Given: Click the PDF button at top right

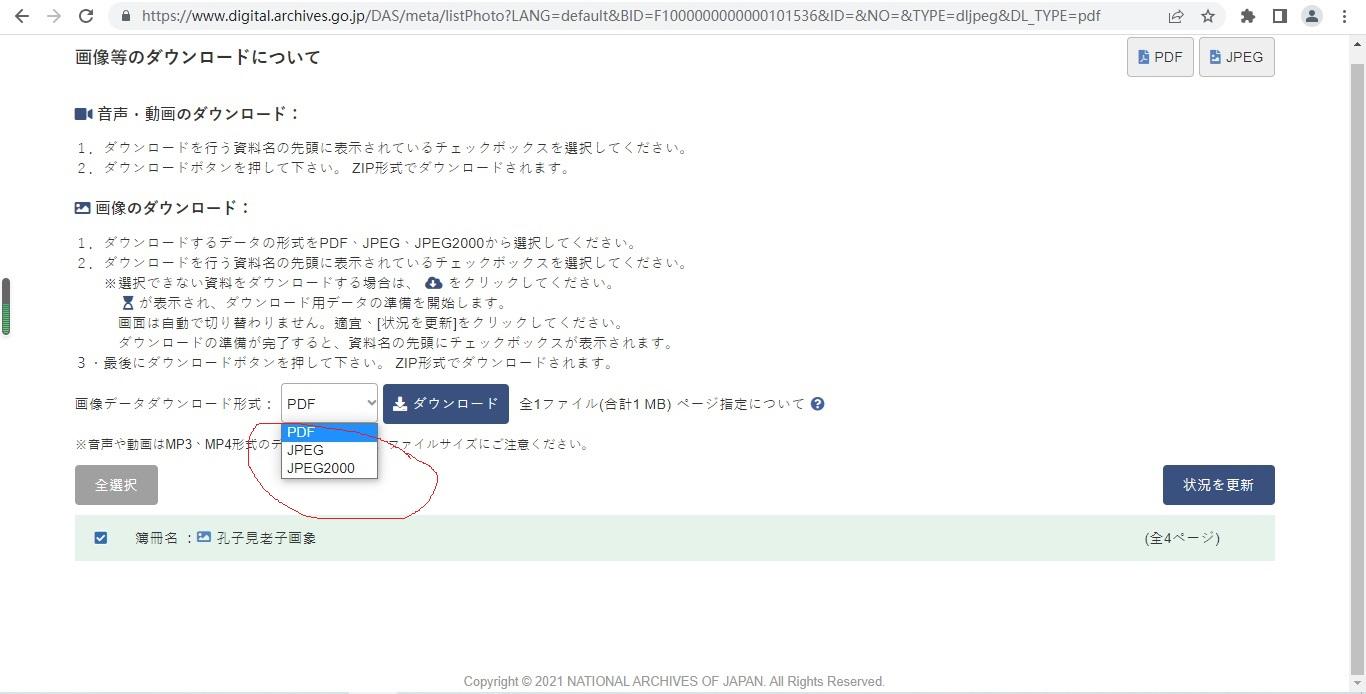Looking at the screenshot, I should click(x=1160, y=57).
